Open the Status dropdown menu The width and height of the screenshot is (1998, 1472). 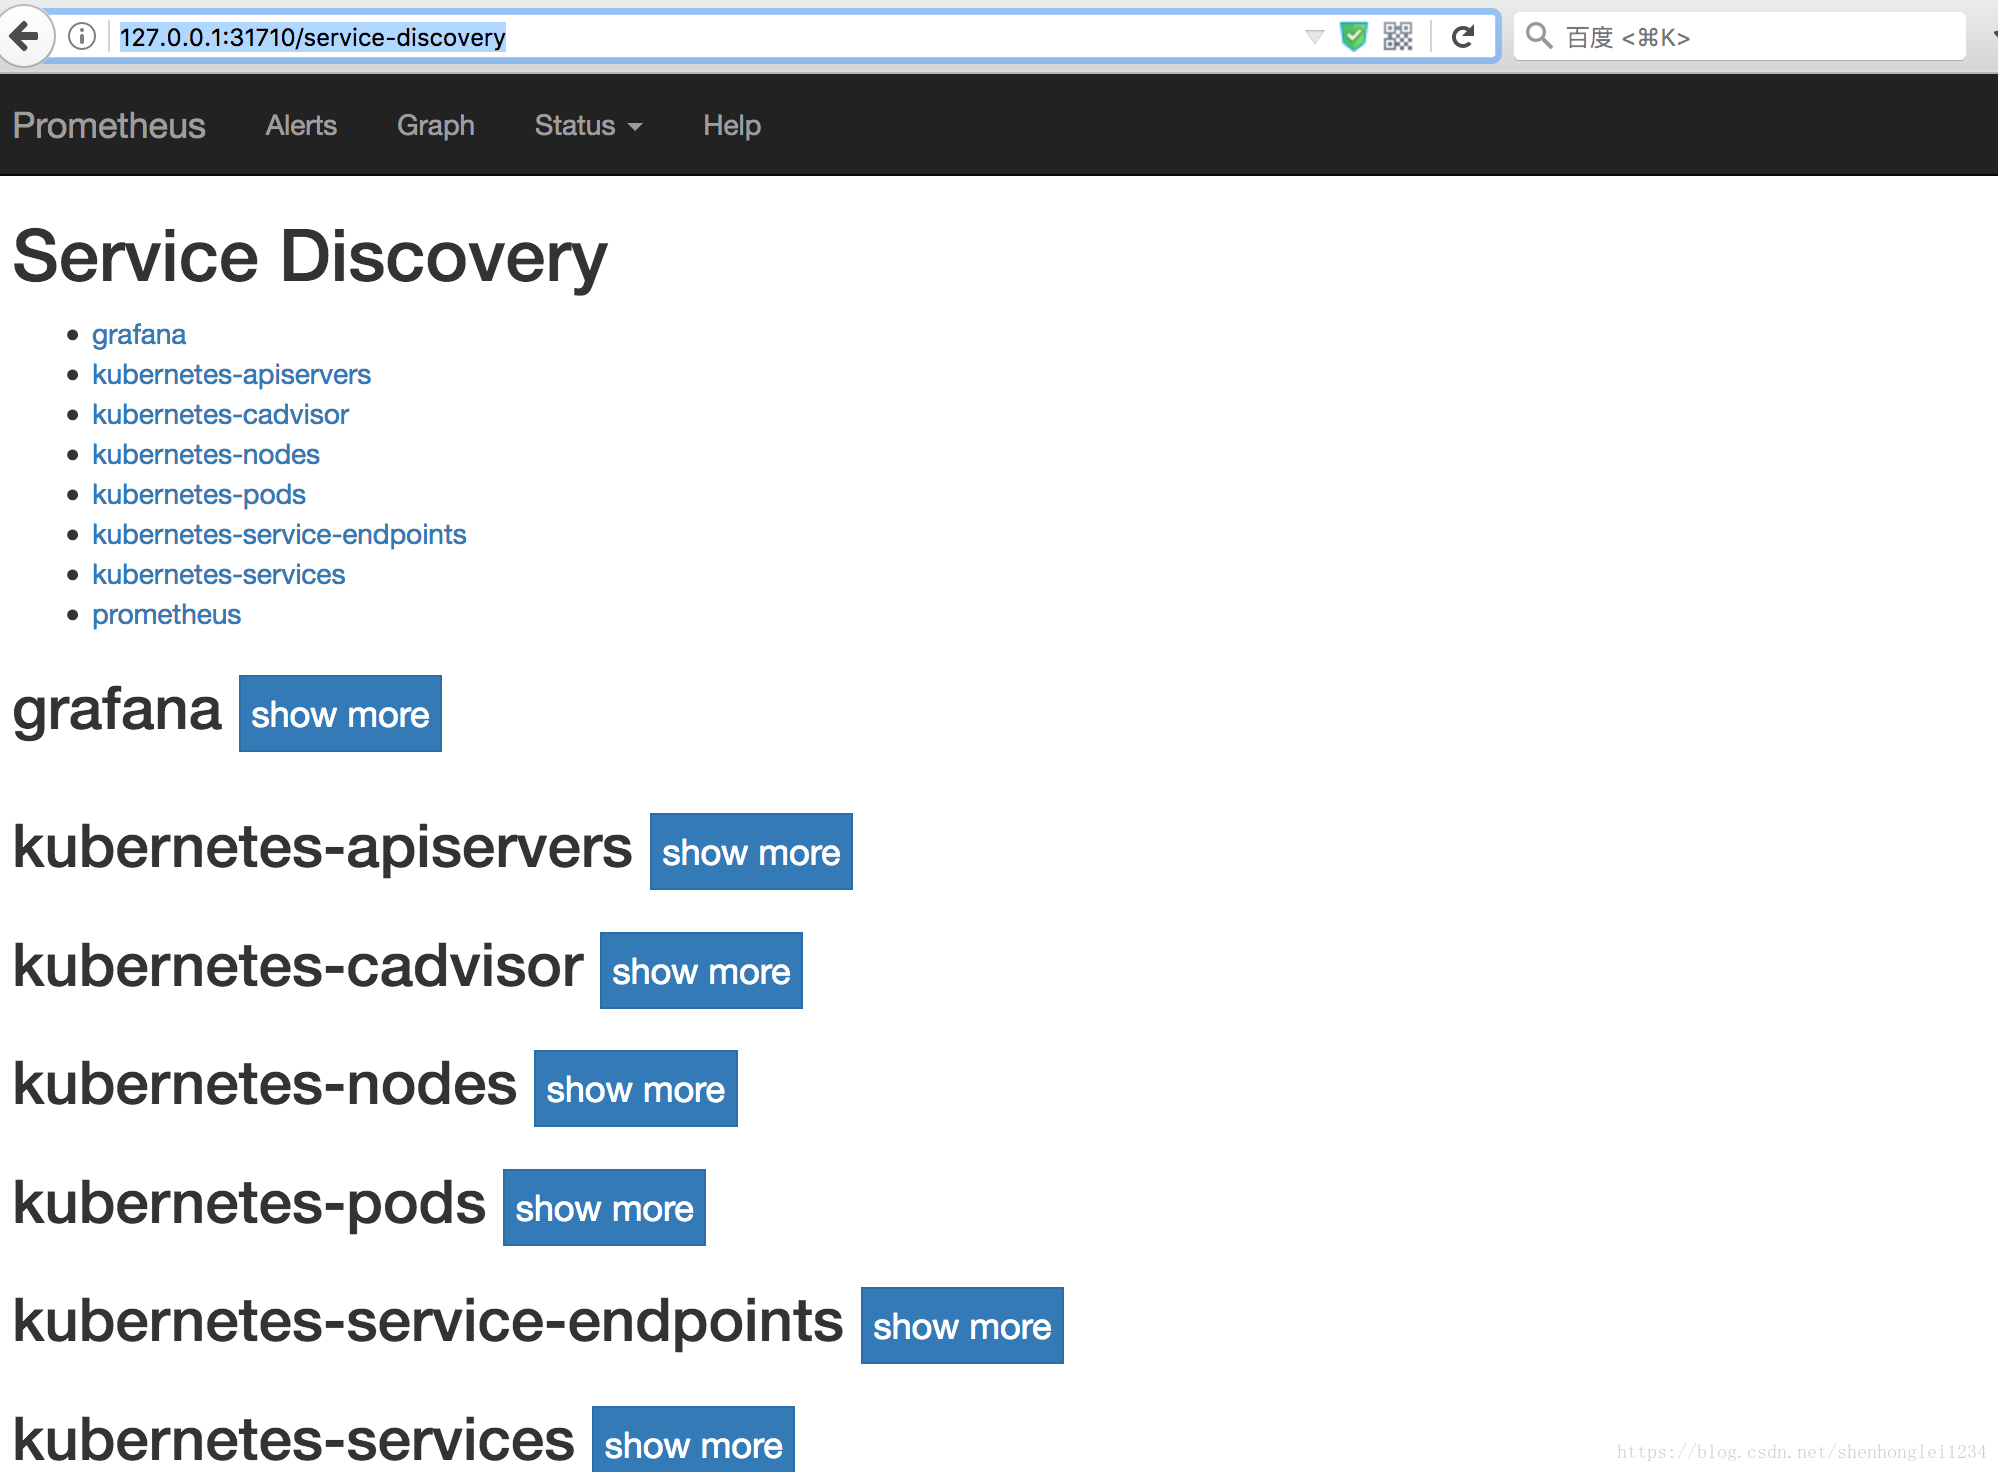[x=586, y=126]
